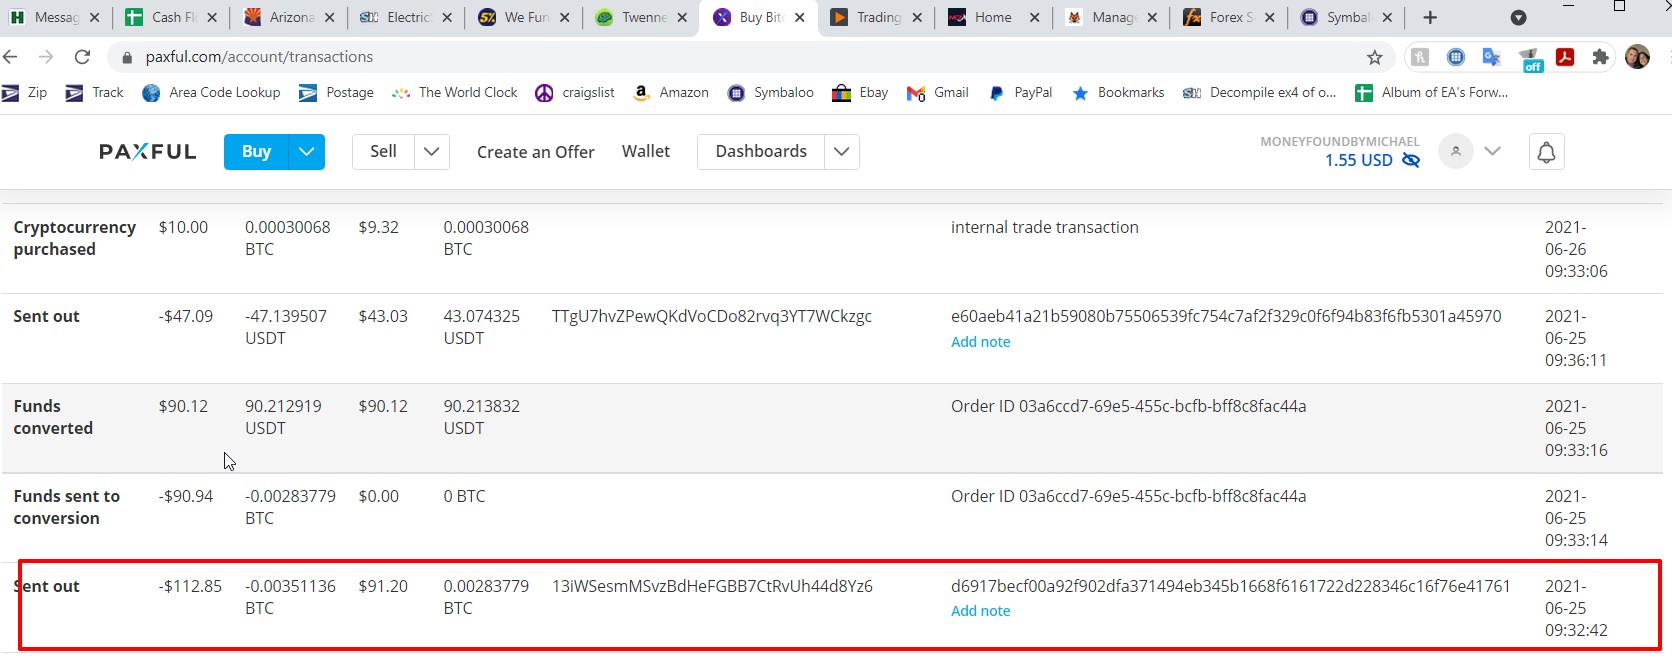
Task: Click Create an Offer
Action: pyautogui.click(x=535, y=152)
